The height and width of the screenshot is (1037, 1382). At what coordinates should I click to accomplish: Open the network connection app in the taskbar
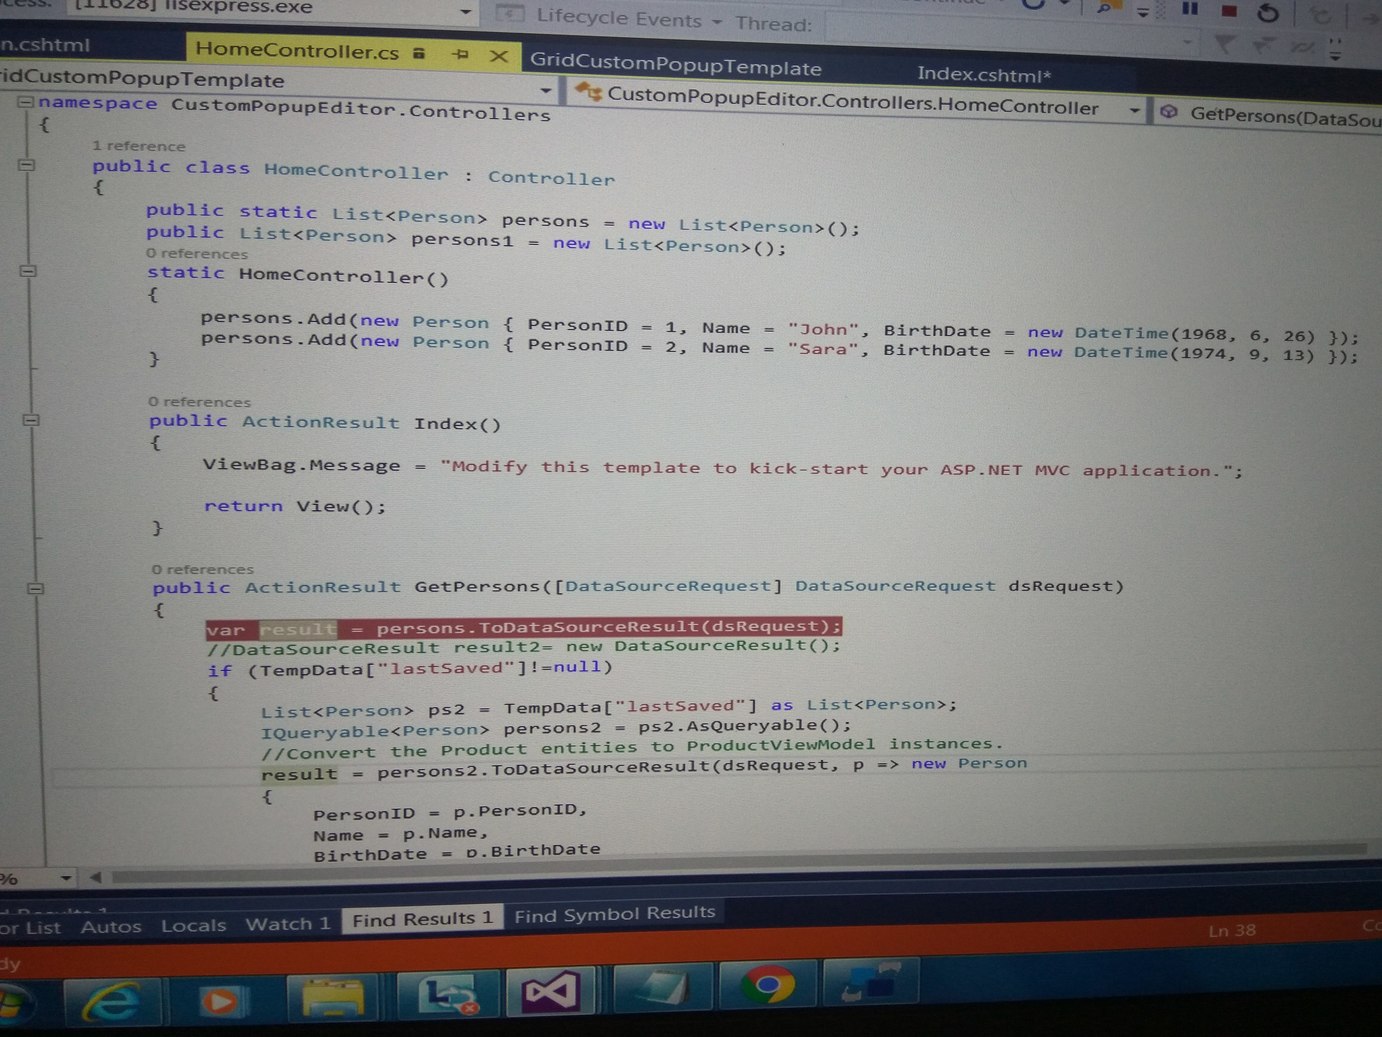[870, 982]
